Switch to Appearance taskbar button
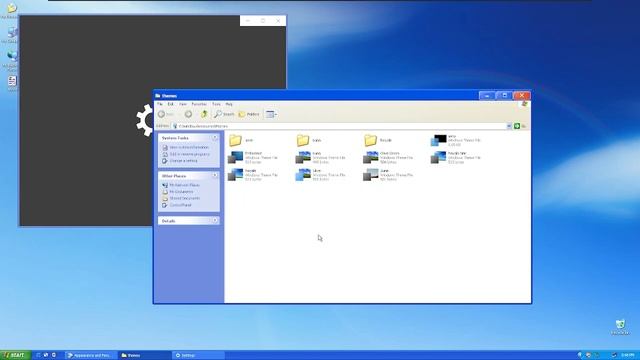 [91, 355]
